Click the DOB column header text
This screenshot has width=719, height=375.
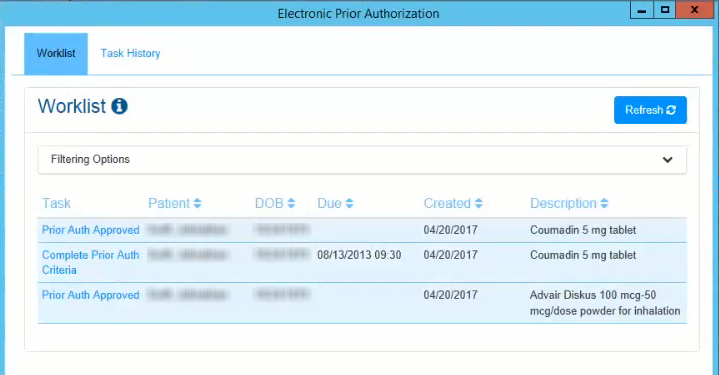point(269,204)
